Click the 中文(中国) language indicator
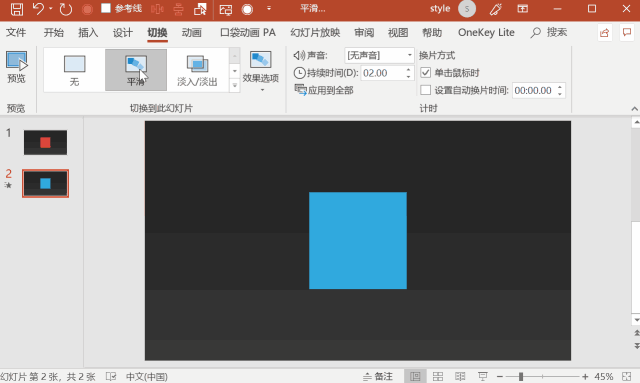This screenshot has height=383, width=640. coord(147,376)
